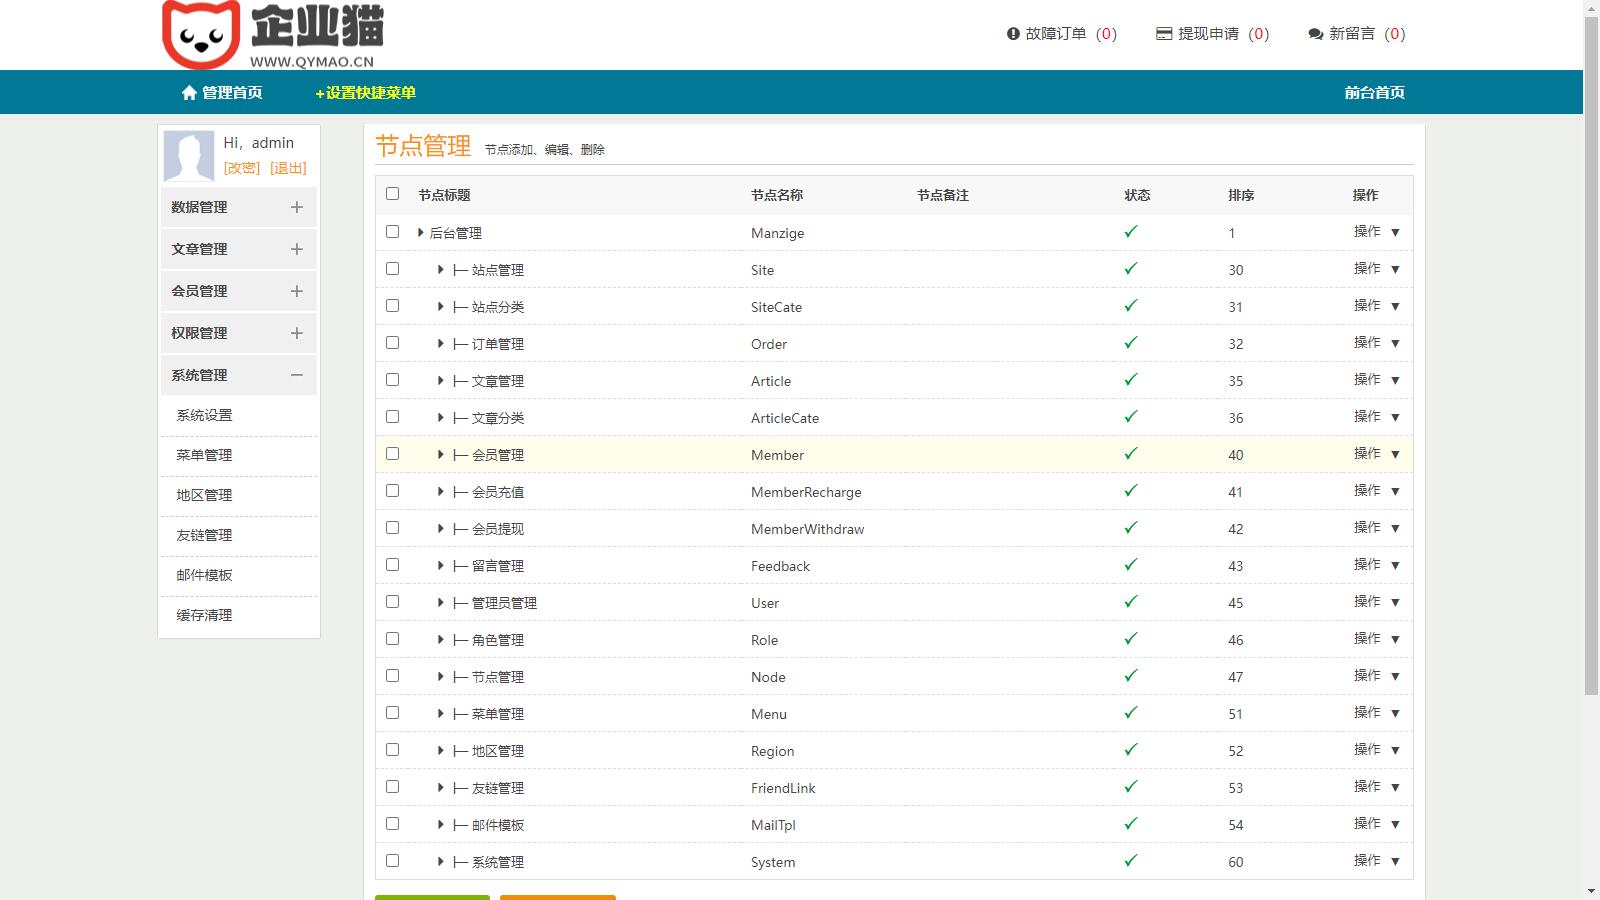Collapse the 系统管理 sidebar section
Viewport: 1600px width, 900px height.
(296, 375)
